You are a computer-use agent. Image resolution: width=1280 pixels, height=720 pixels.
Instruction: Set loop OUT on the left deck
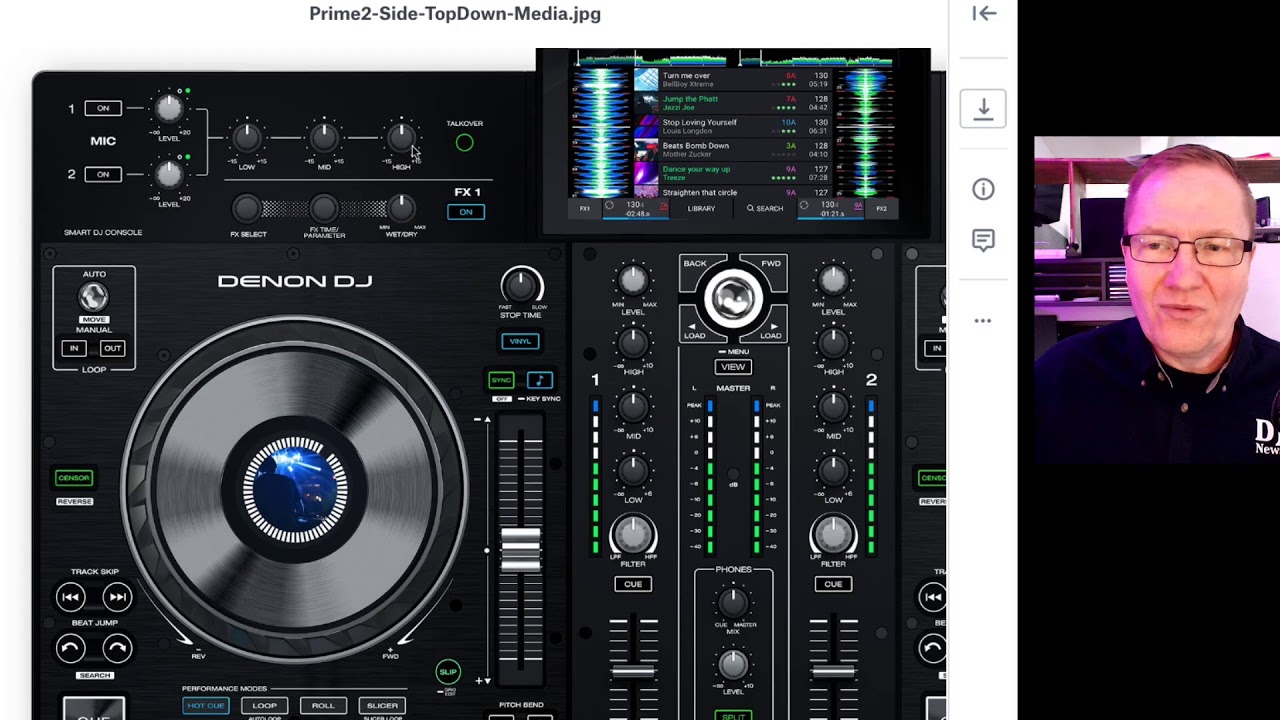click(112, 348)
